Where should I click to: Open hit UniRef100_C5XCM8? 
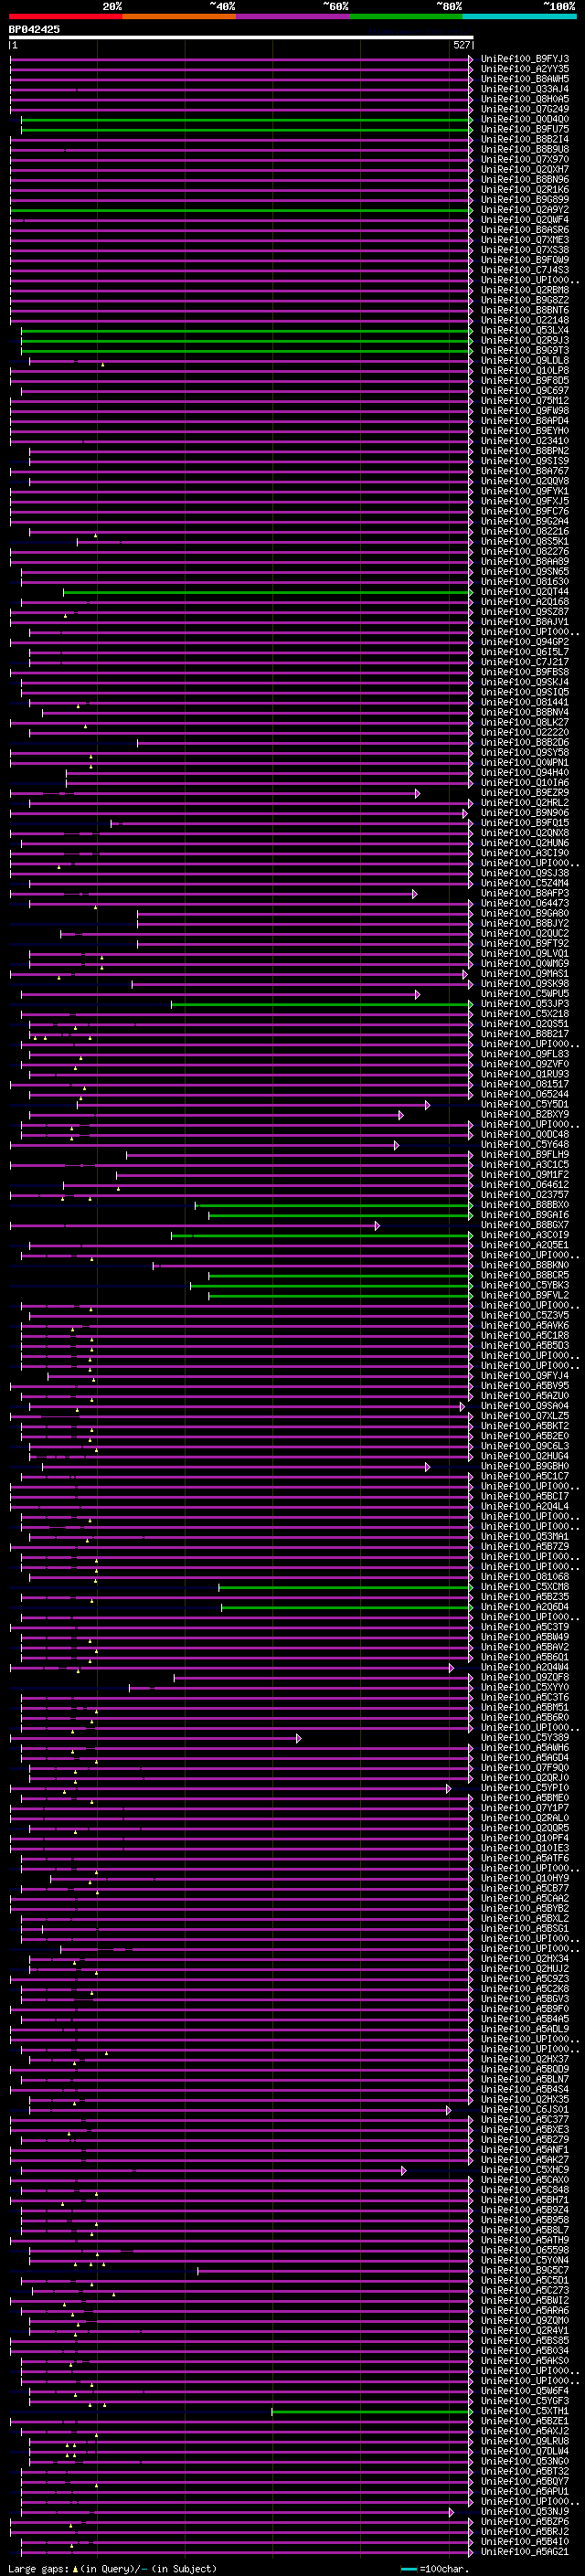click(x=525, y=1587)
